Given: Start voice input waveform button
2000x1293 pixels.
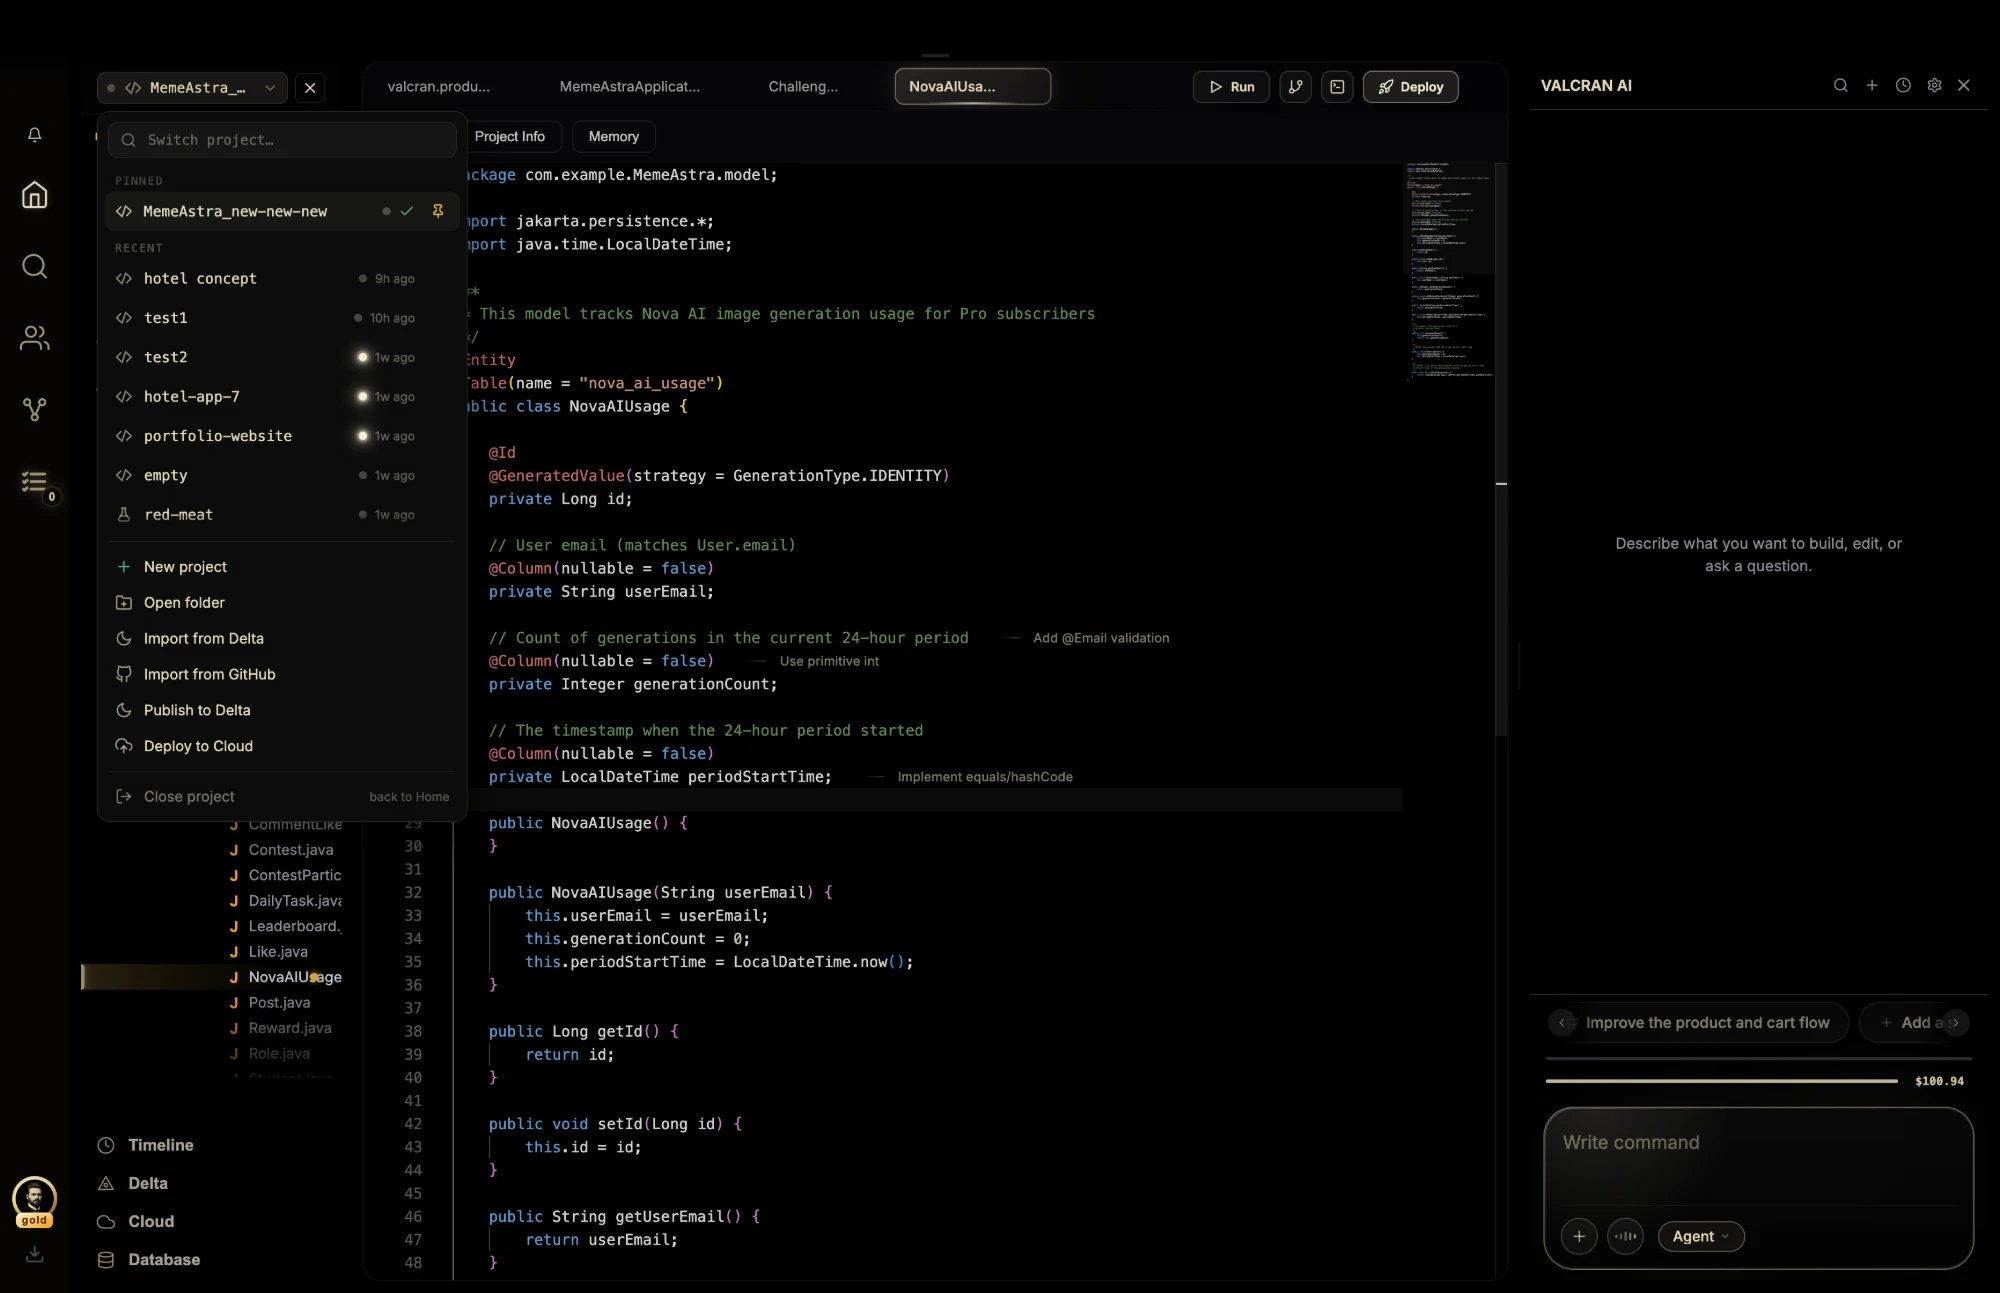Looking at the screenshot, I should tap(1626, 1236).
